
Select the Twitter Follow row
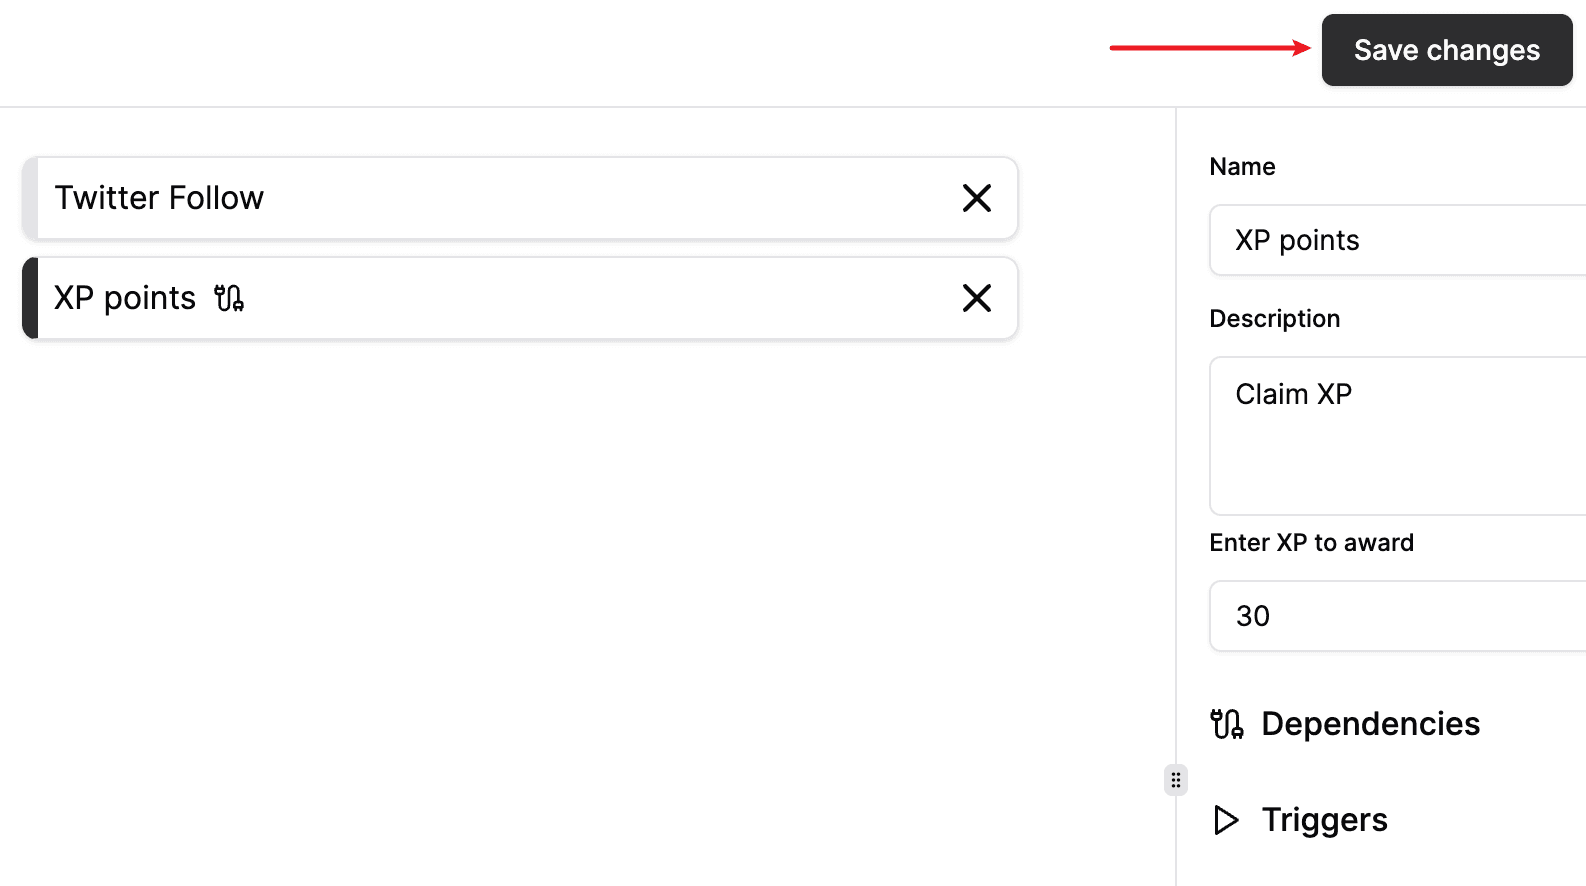click(x=520, y=198)
